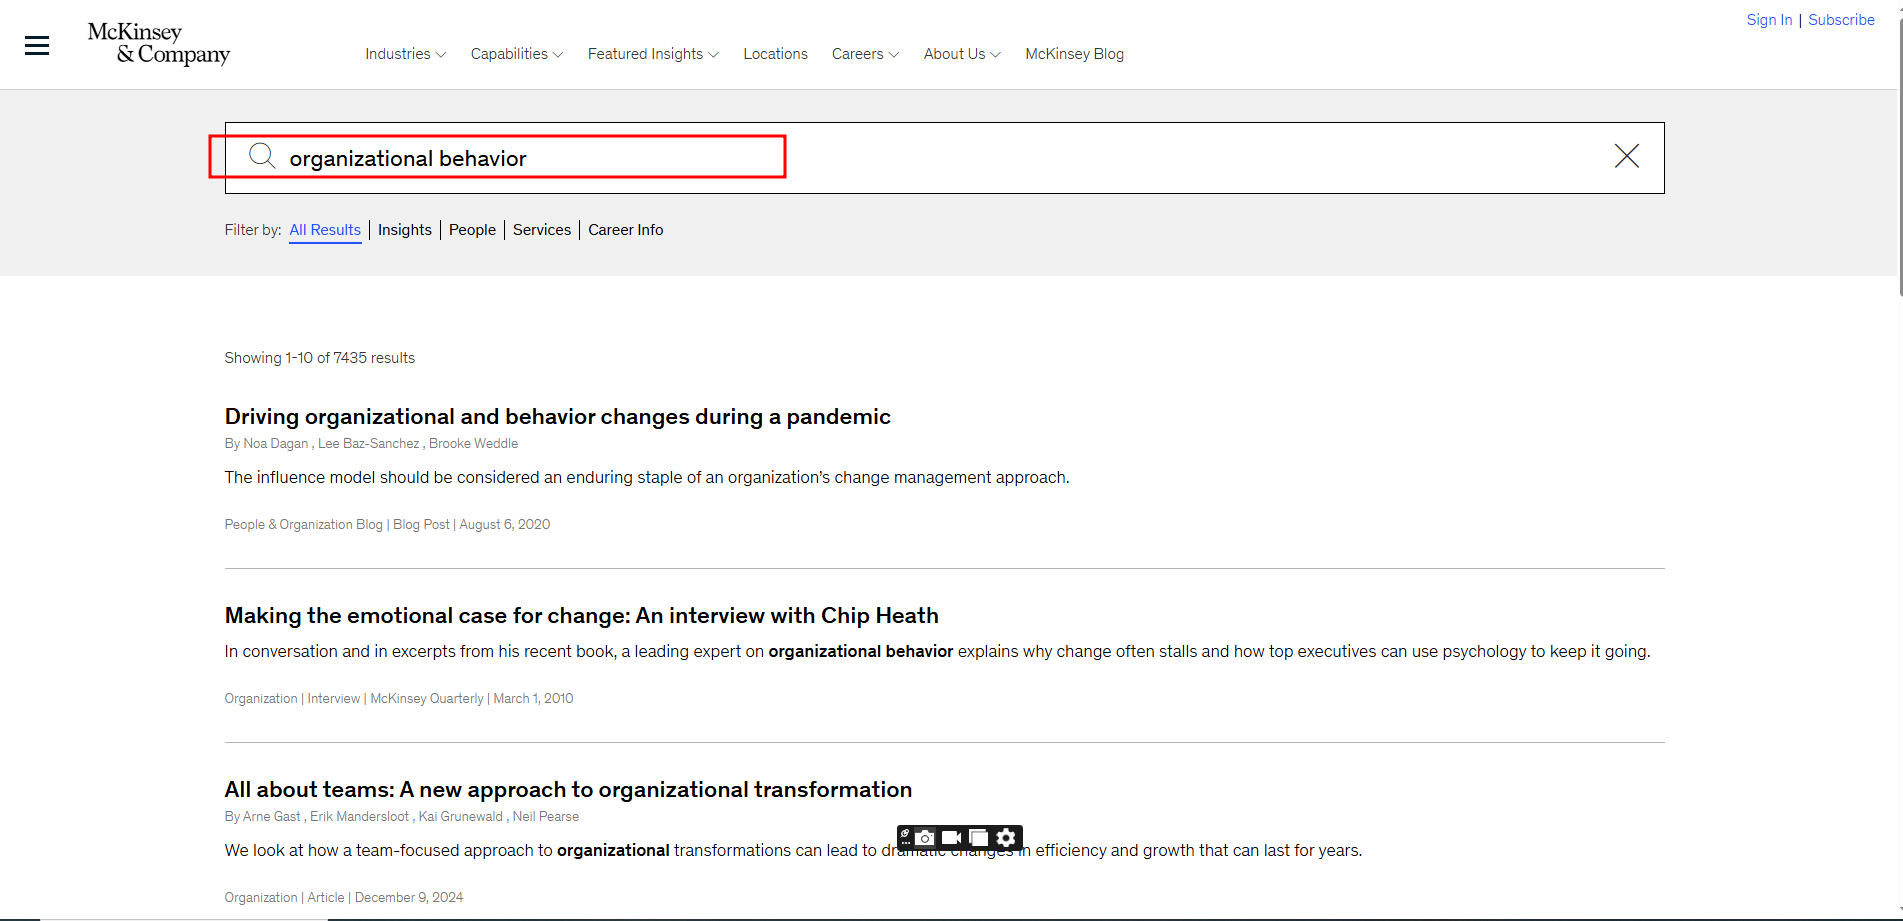1903x921 pixels.
Task: Expand the Industries dropdown menu
Action: 405,54
